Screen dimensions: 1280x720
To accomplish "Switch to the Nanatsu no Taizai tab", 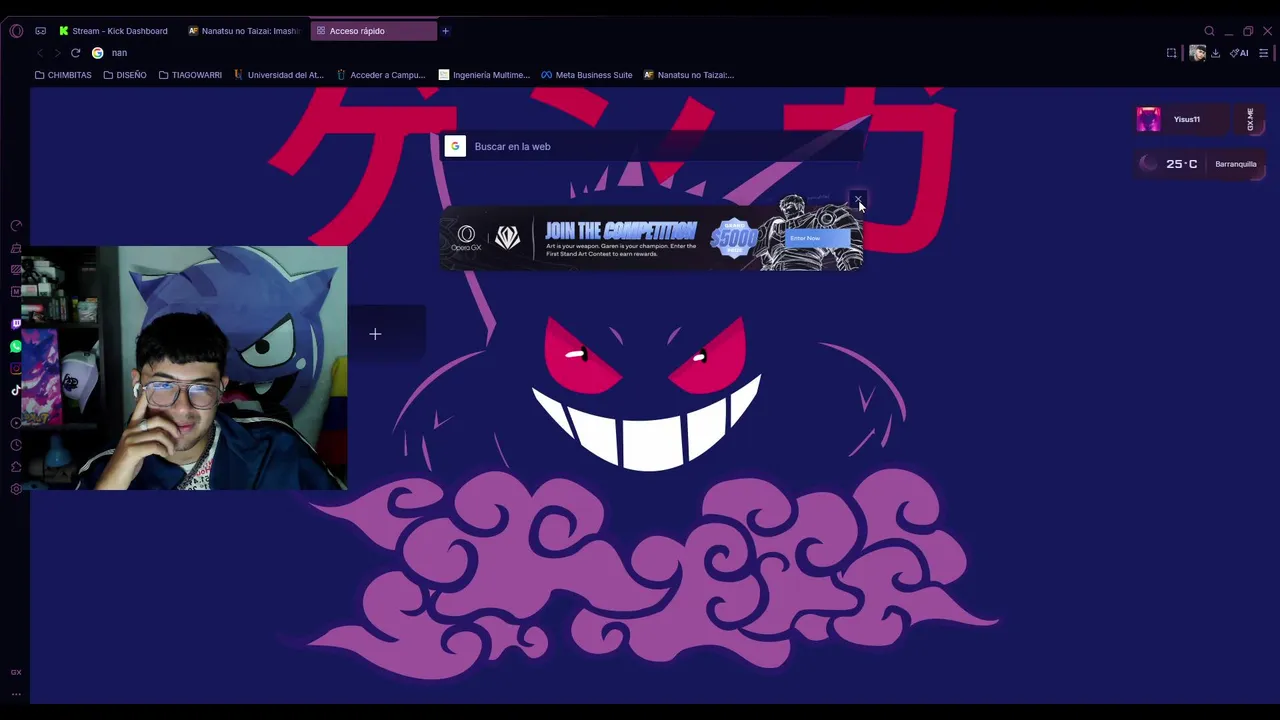I will point(245,31).
